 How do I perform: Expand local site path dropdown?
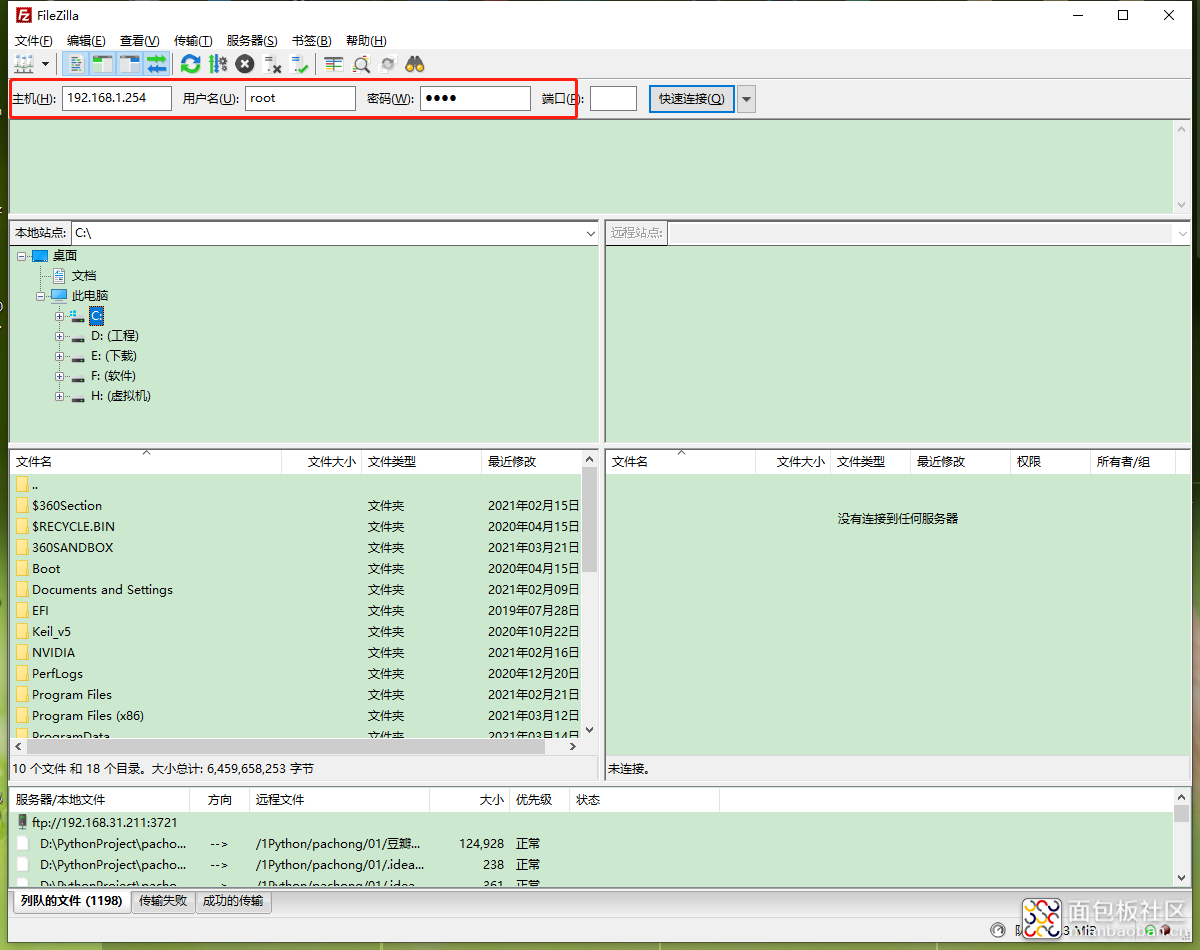pos(590,233)
